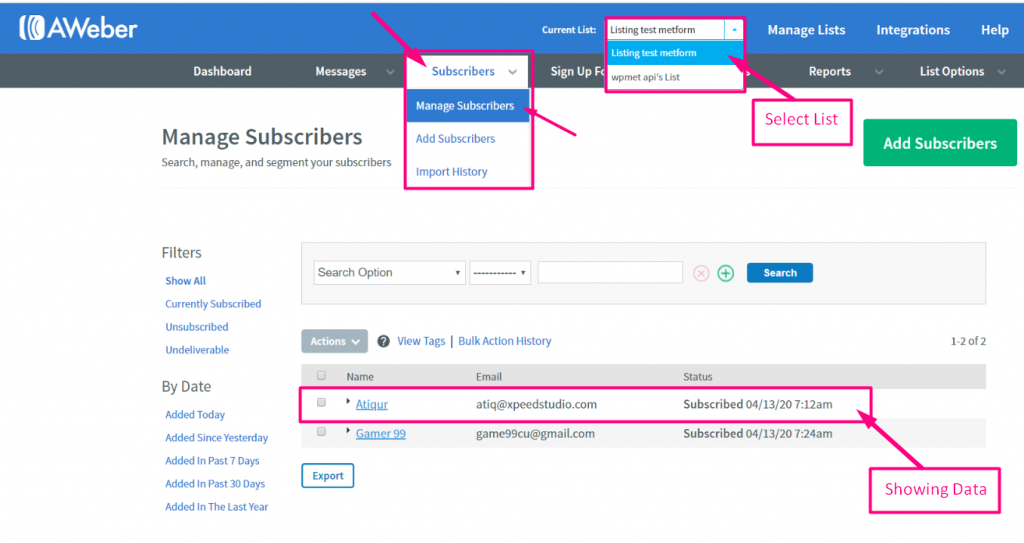Image resolution: width=1024 pixels, height=543 pixels.
Task: Open the List Options nav item
Action: pyautogui.click(x=952, y=71)
